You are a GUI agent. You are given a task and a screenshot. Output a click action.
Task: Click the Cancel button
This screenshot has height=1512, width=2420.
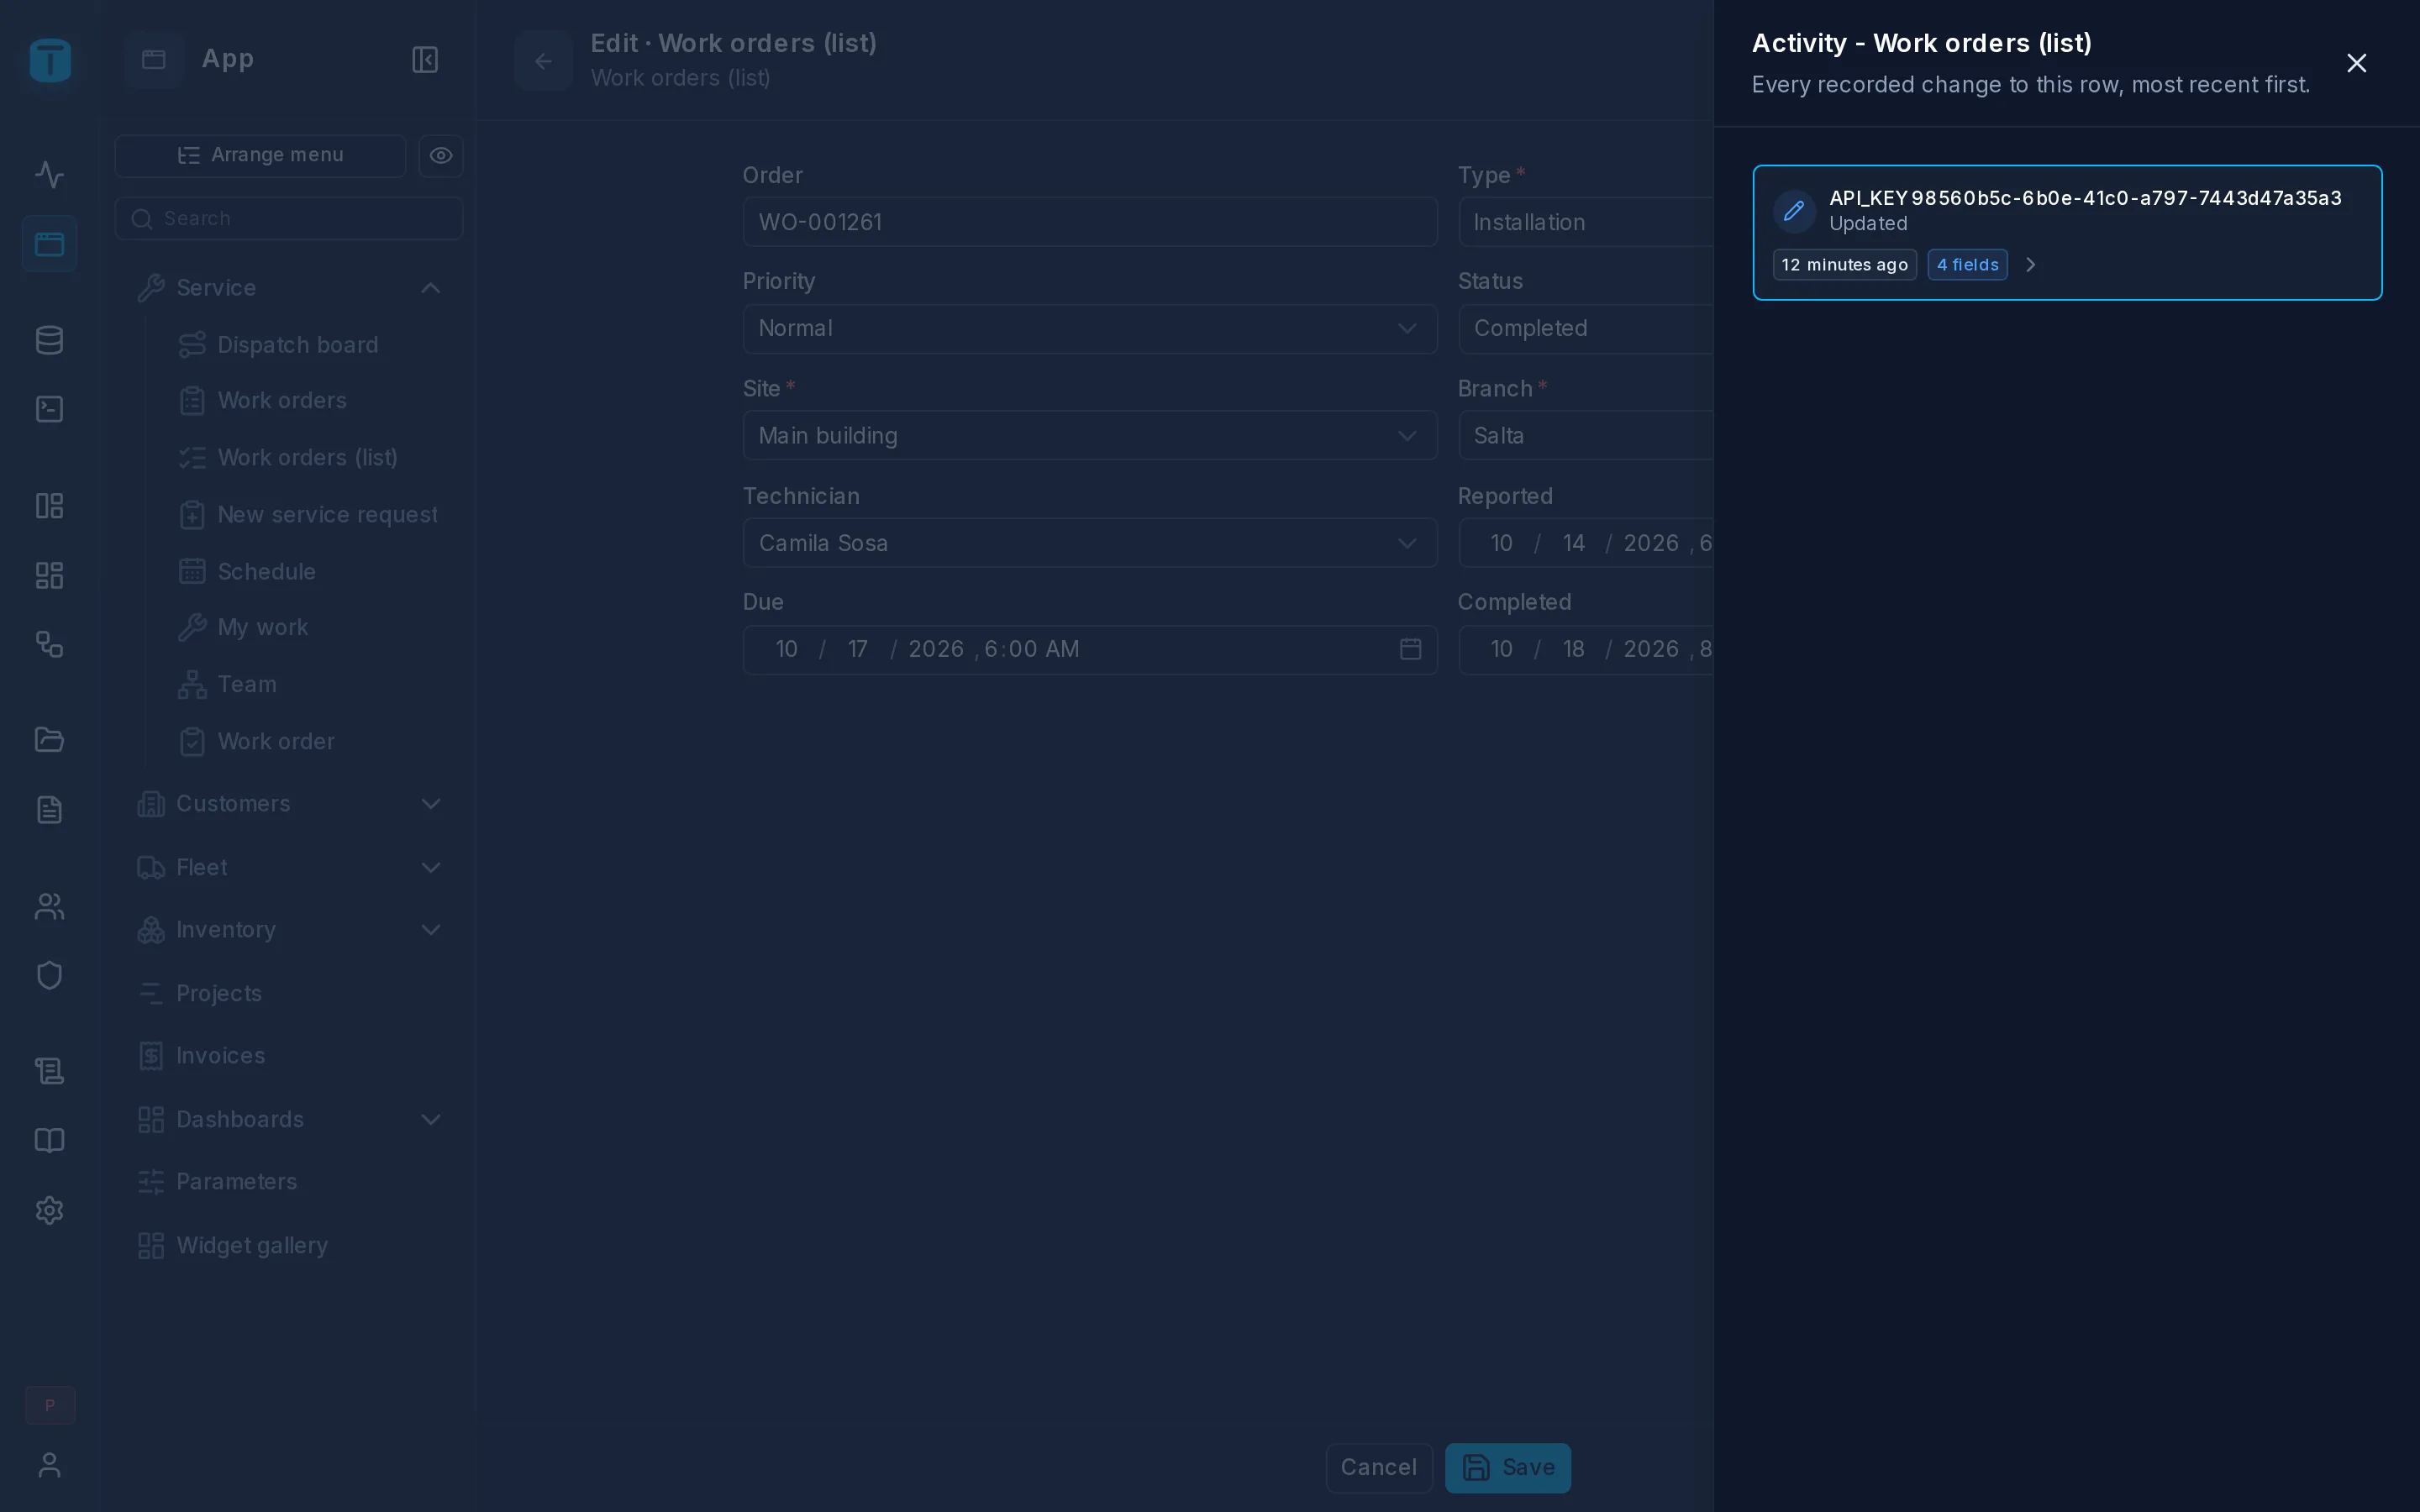click(x=1379, y=1468)
